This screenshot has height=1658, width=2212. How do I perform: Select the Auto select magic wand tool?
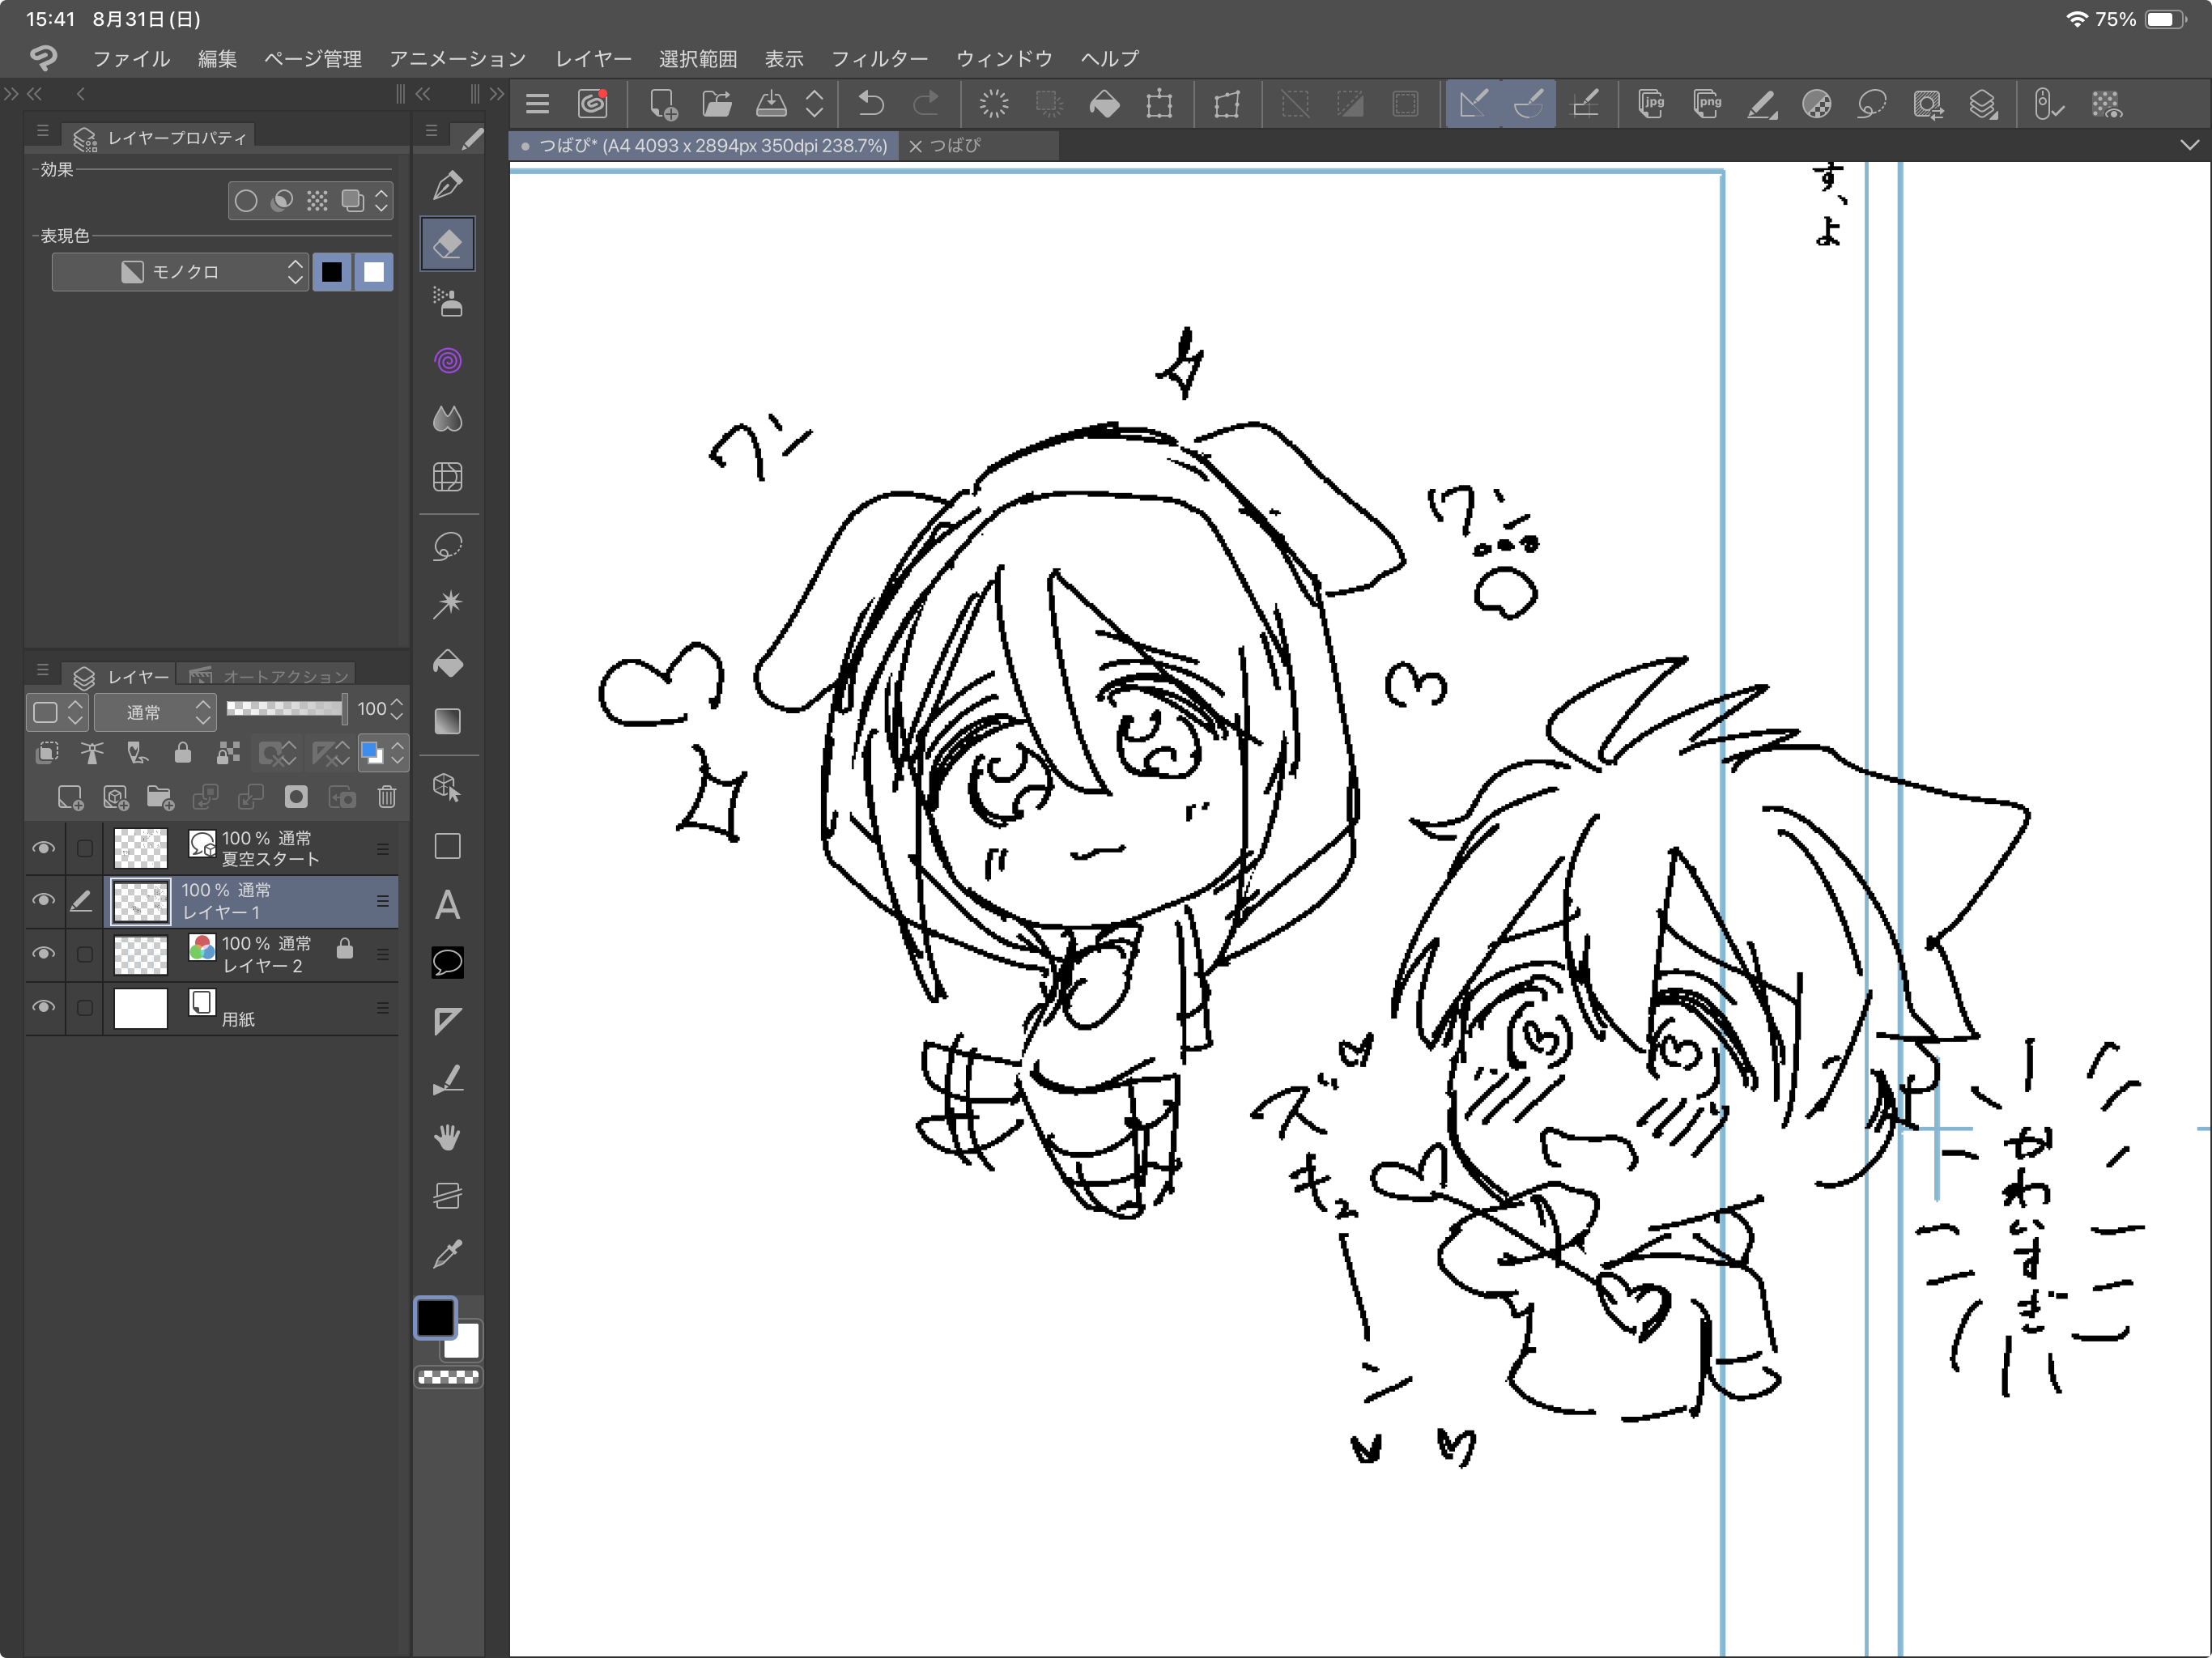coord(447,603)
